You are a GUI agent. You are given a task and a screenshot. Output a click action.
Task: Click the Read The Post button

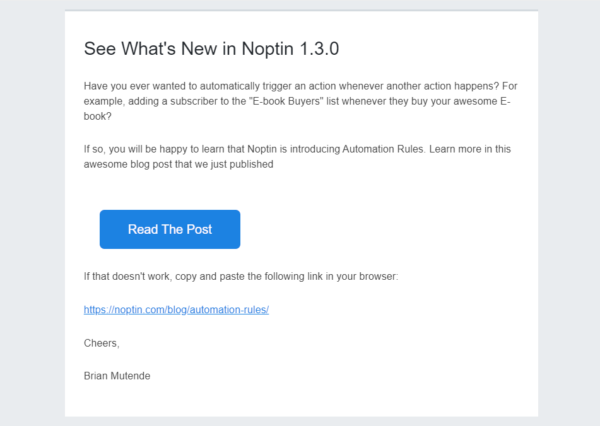pos(170,229)
